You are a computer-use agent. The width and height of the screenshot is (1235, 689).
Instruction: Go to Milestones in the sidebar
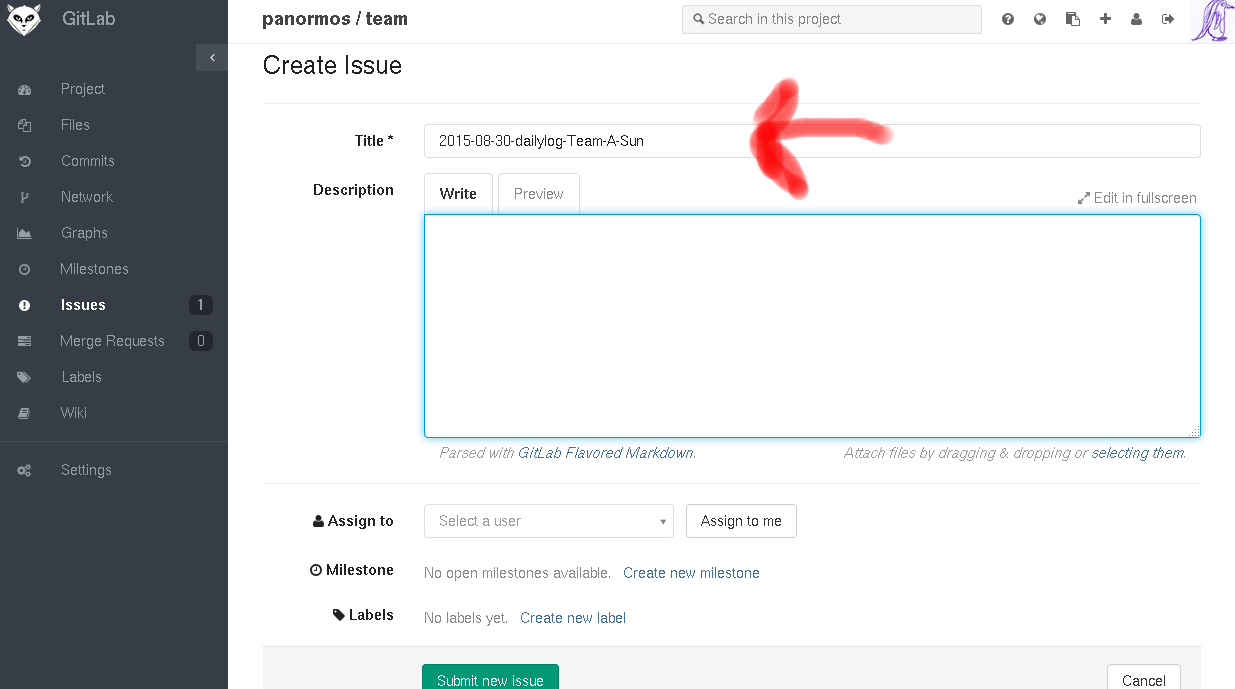click(94, 269)
